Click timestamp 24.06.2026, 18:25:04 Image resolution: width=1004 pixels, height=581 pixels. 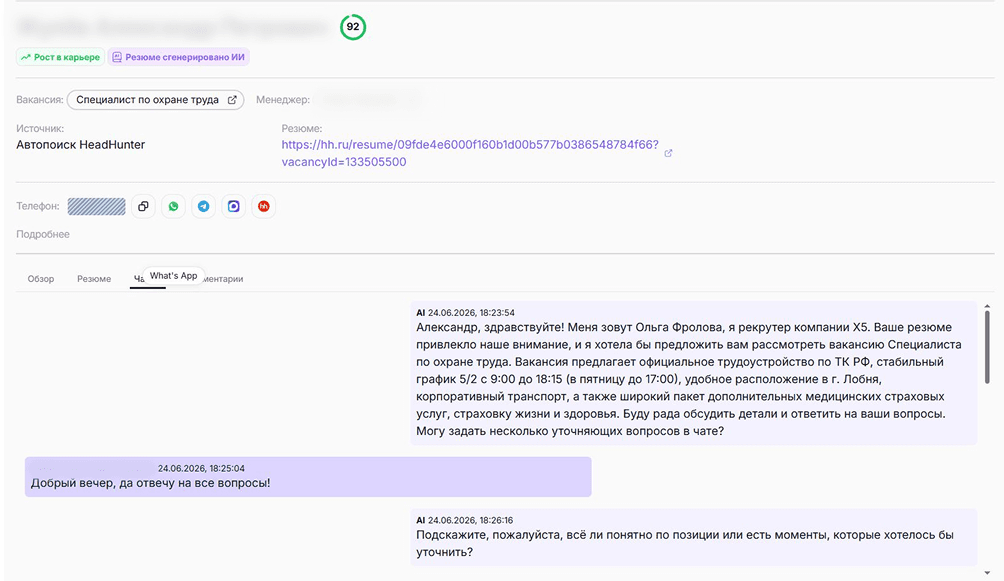[x=201, y=468]
